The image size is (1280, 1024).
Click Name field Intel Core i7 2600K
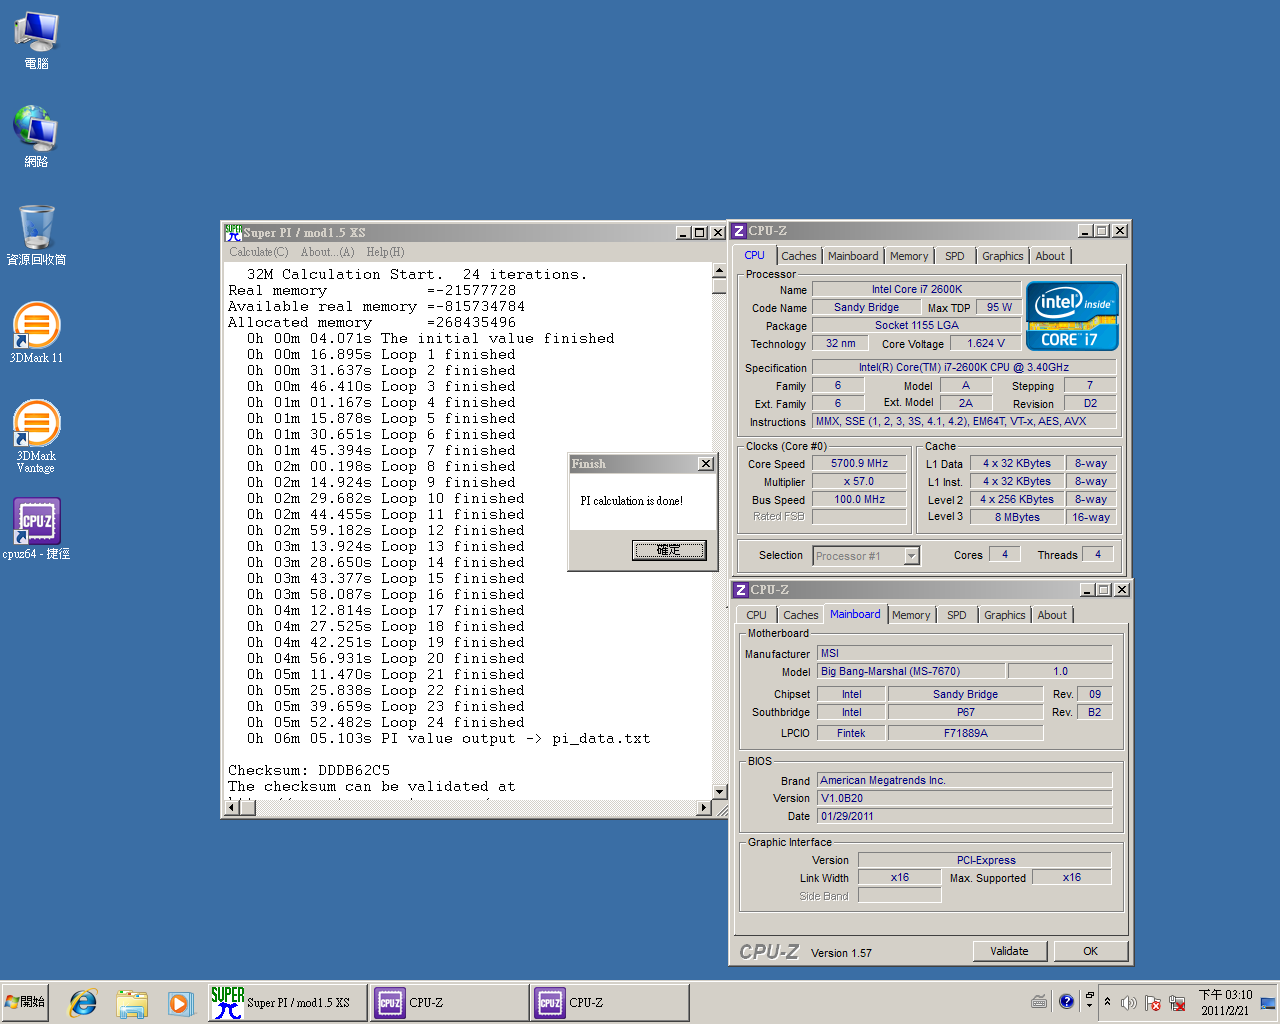tap(917, 289)
